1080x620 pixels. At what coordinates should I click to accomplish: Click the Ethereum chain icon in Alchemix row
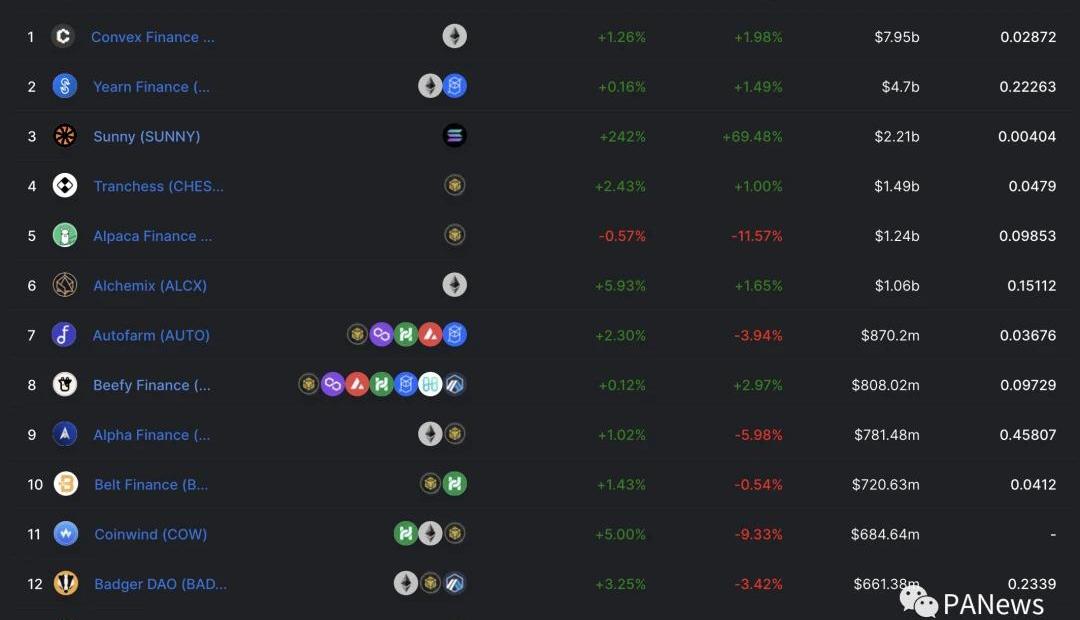pyautogui.click(x=455, y=285)
